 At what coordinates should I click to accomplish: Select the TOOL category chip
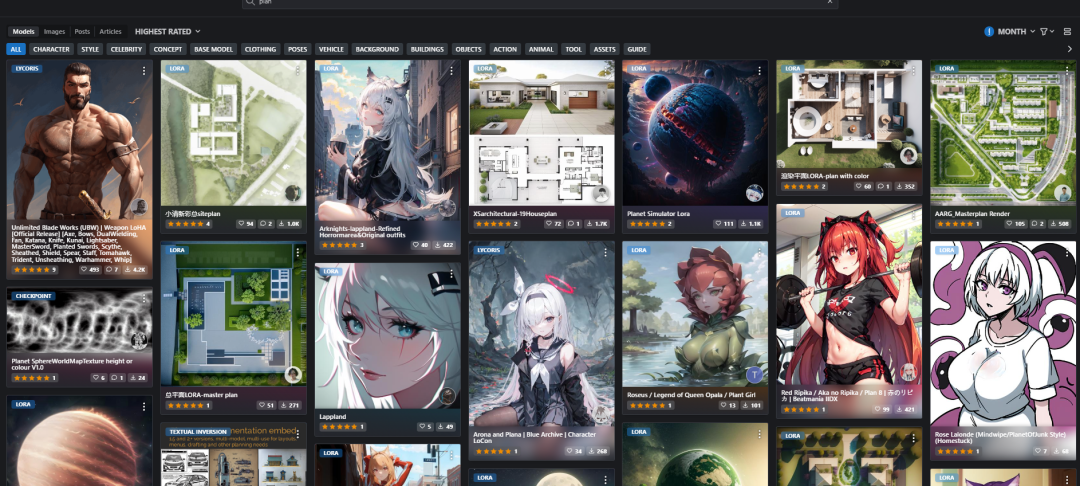(x=573, y=50)
